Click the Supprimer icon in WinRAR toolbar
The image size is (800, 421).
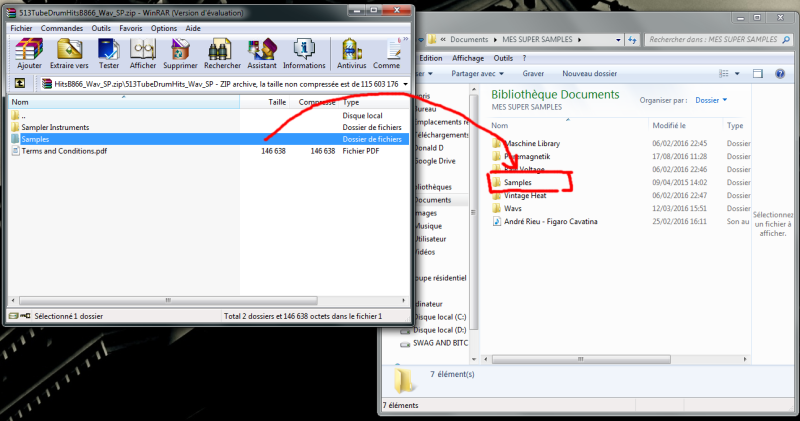tap(180, 50)
